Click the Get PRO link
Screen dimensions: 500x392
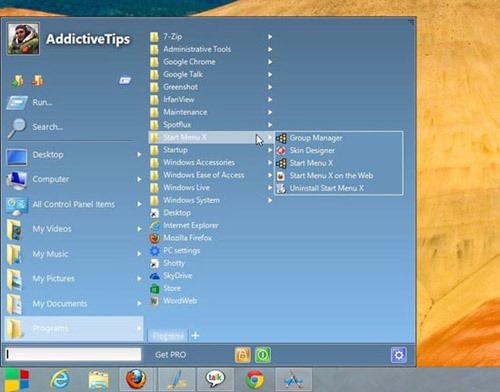click(170, 355)
